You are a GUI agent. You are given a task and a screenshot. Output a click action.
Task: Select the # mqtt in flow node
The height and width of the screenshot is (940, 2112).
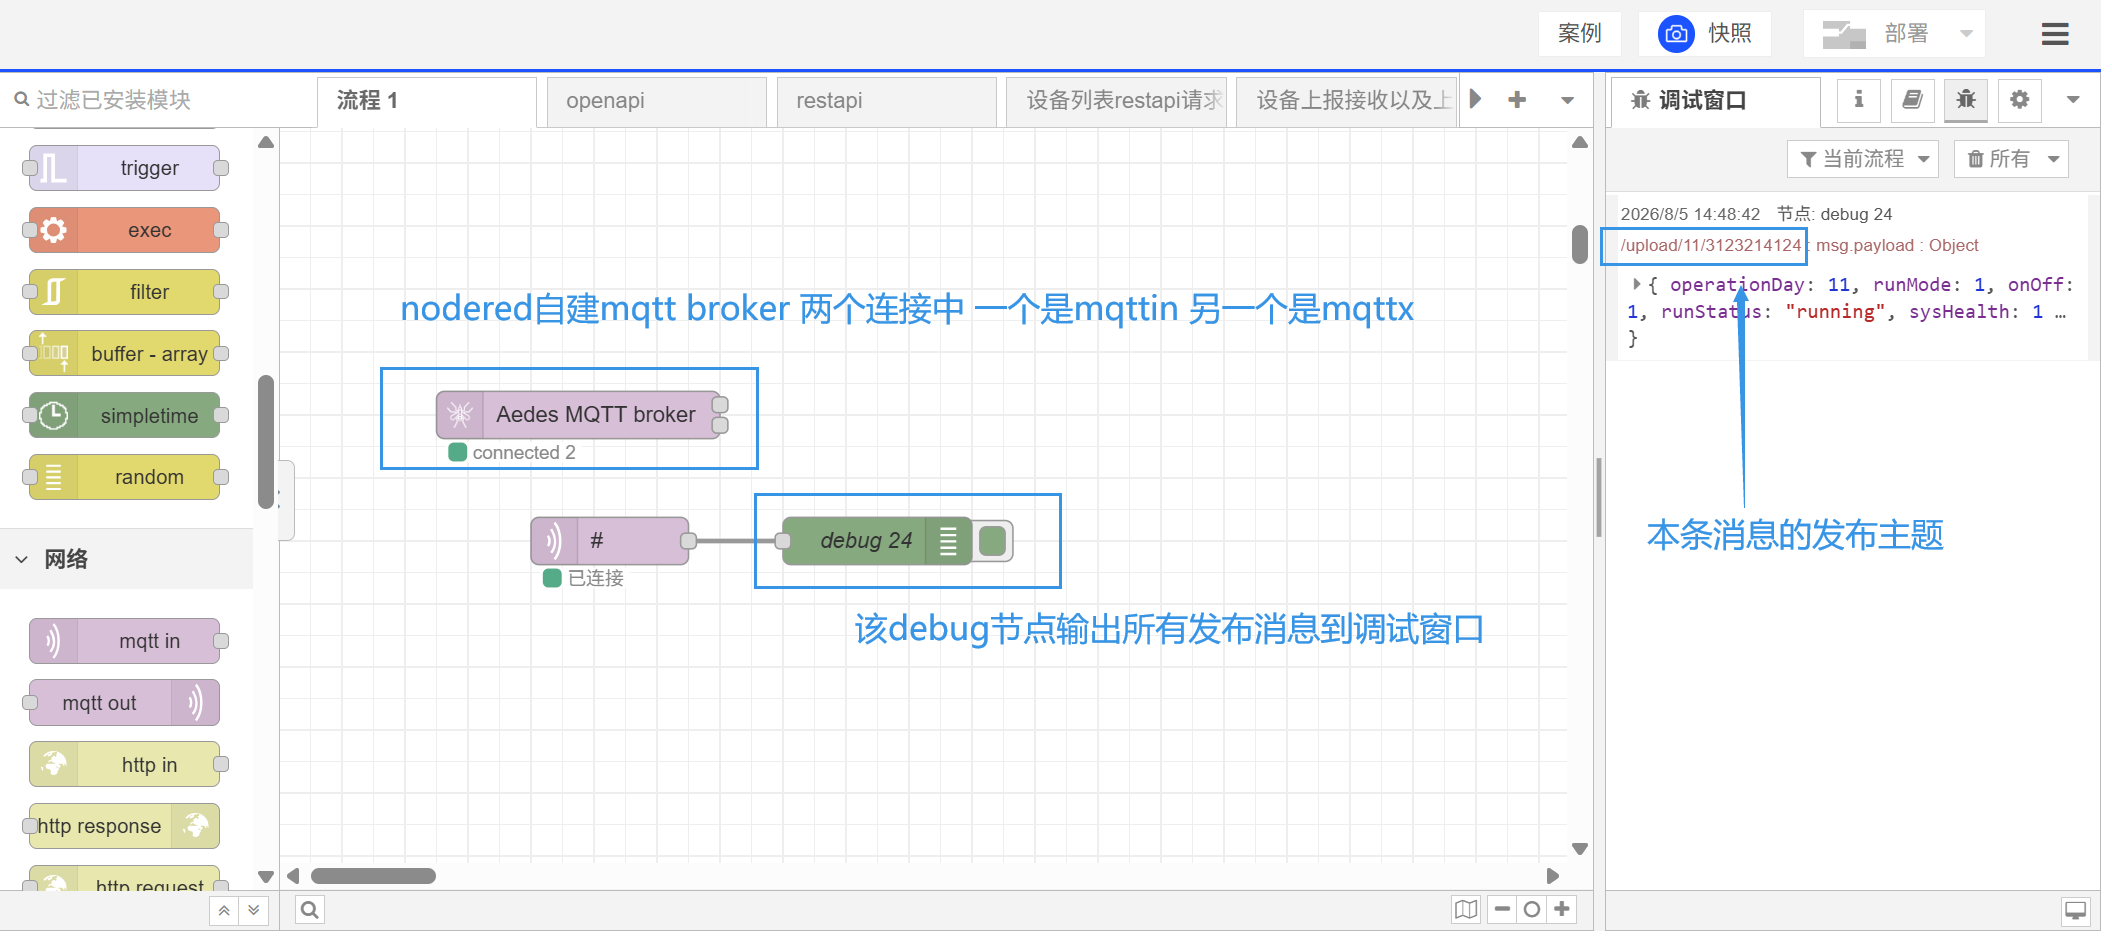(x=610, y=541)
